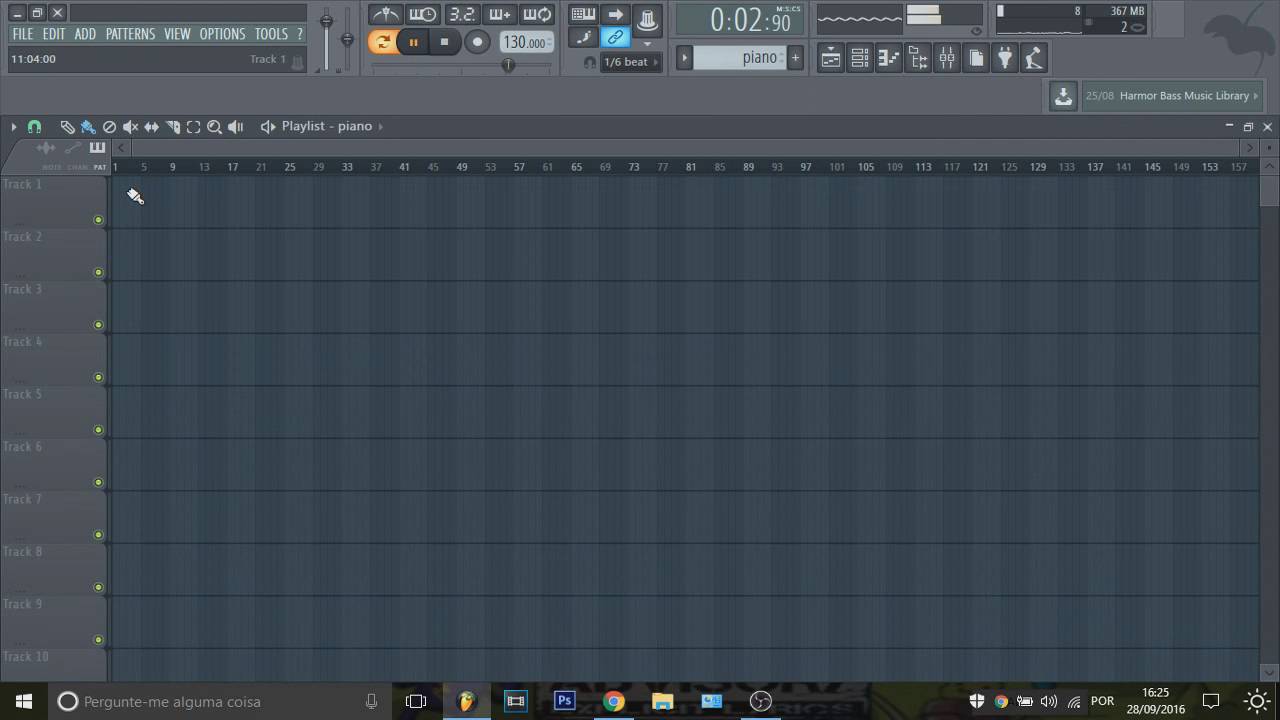Screen dimensions: 1280x720
Task: Add new pattern with plus button
Action: tap(795, 58)
